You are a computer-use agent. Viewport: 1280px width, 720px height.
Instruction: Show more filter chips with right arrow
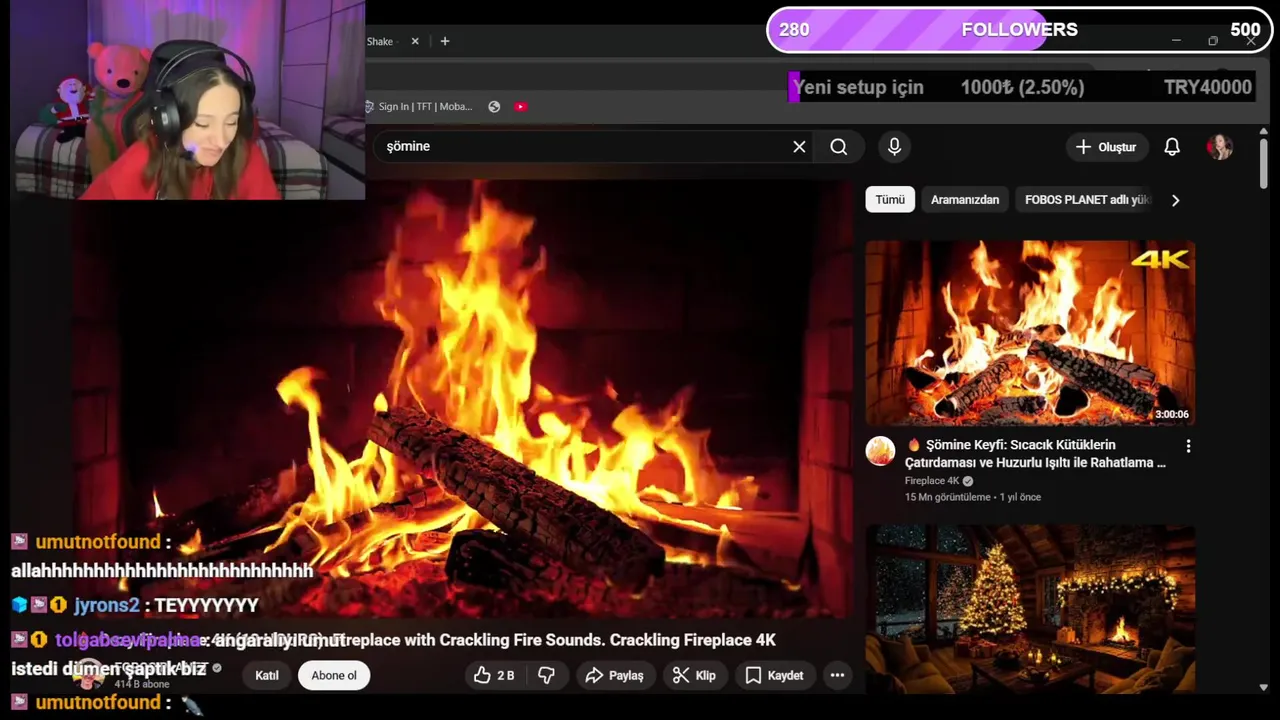(x=1175, y=200)
